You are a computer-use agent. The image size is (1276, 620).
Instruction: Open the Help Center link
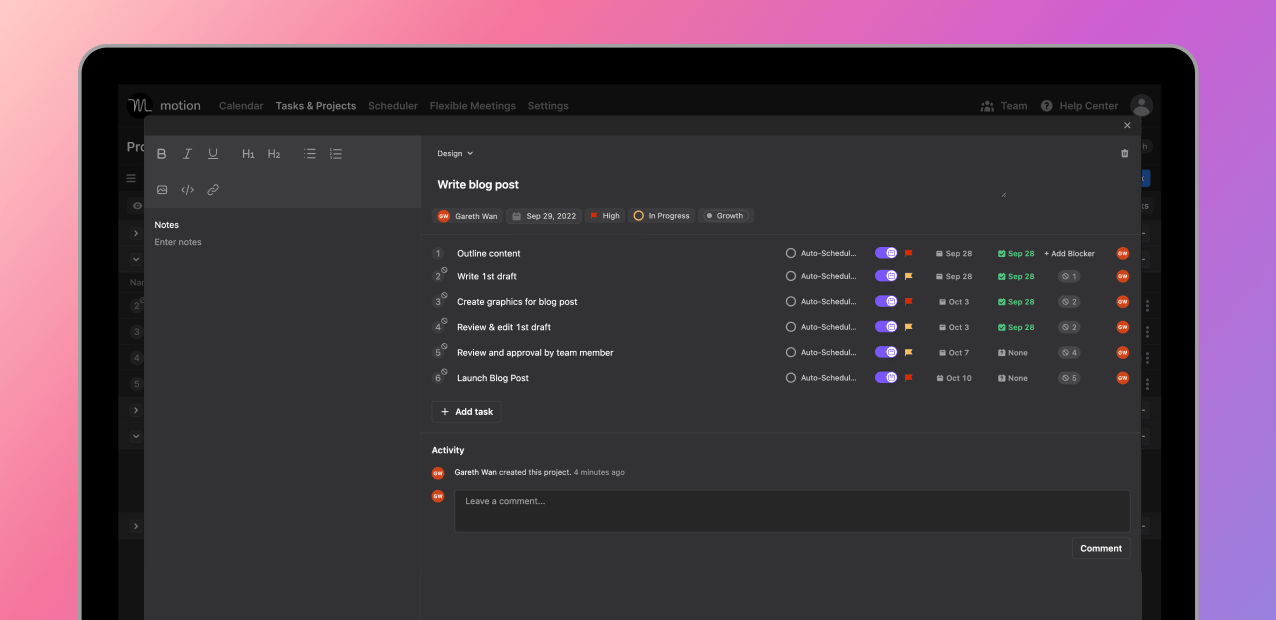1079,106
